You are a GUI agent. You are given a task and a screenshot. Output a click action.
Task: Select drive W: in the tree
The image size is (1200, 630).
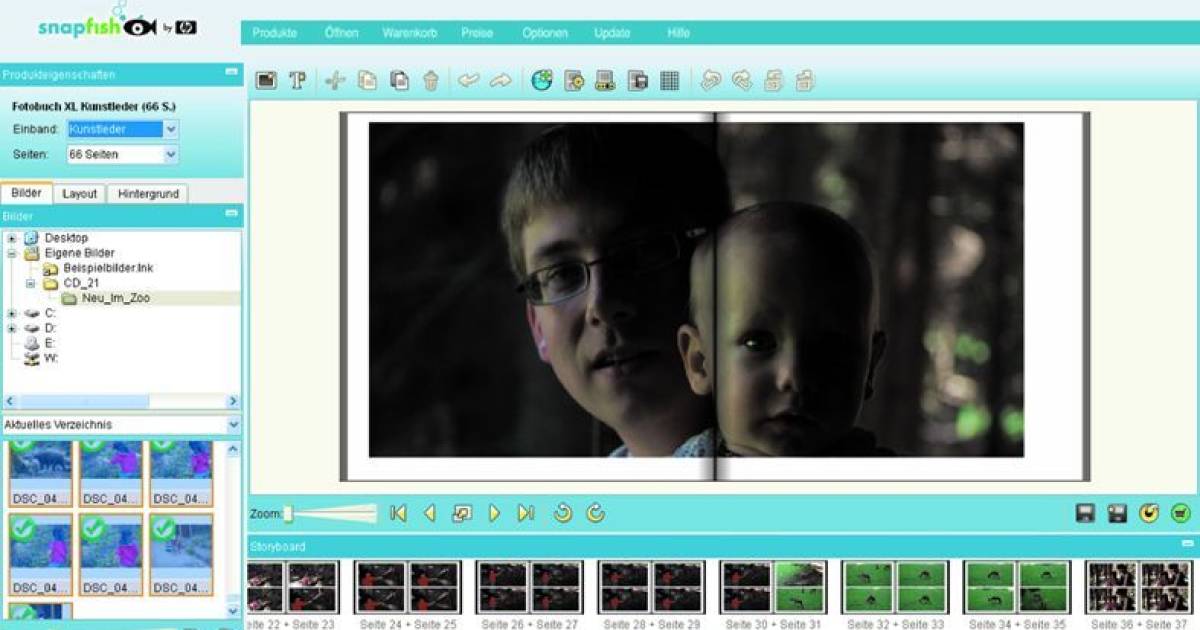(x=51, y=358)
